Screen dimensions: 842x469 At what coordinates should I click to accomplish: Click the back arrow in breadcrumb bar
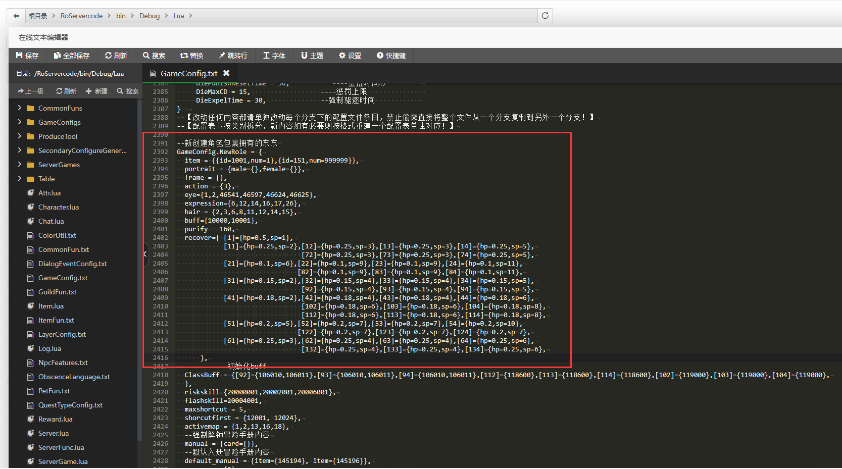tap(14, 15)
